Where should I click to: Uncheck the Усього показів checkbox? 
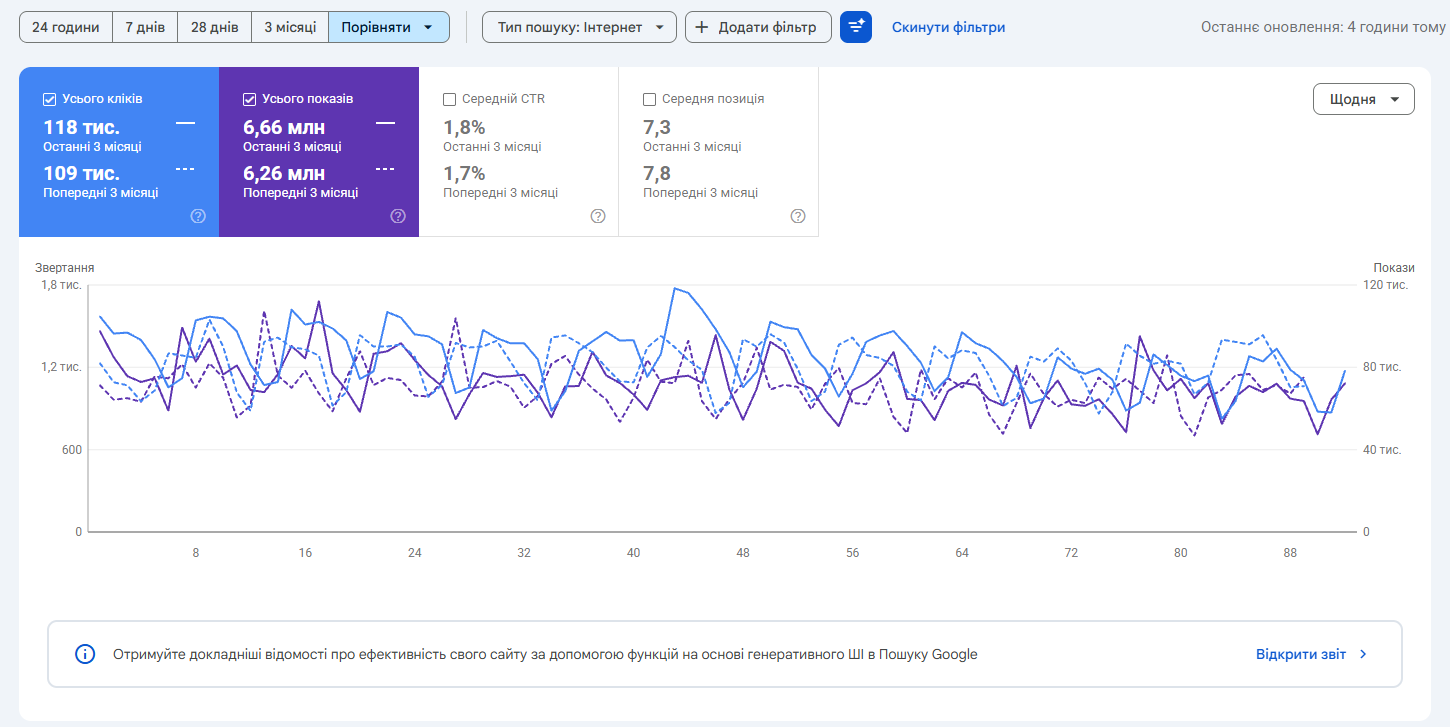(x=249, y=99)
